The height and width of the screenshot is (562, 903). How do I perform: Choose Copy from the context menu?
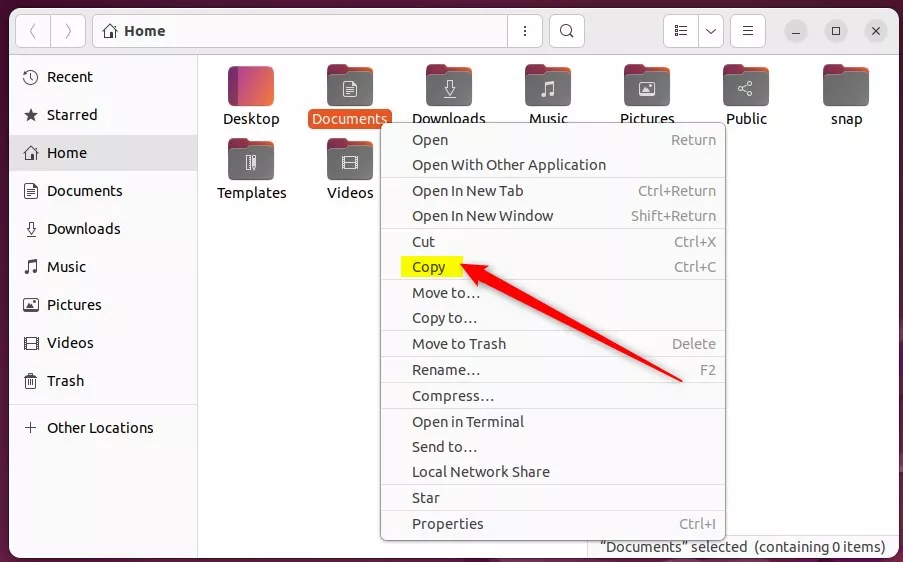(x=429, y=267)
